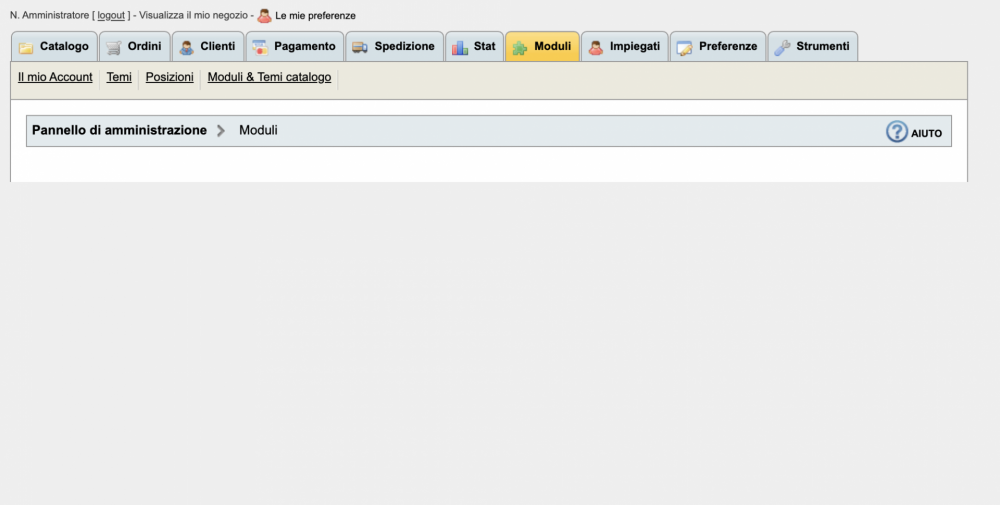The width and height of the screenshot is (1000, 505).
Task: Open Le mie preferenze link
Action: [x=315, y=15]
